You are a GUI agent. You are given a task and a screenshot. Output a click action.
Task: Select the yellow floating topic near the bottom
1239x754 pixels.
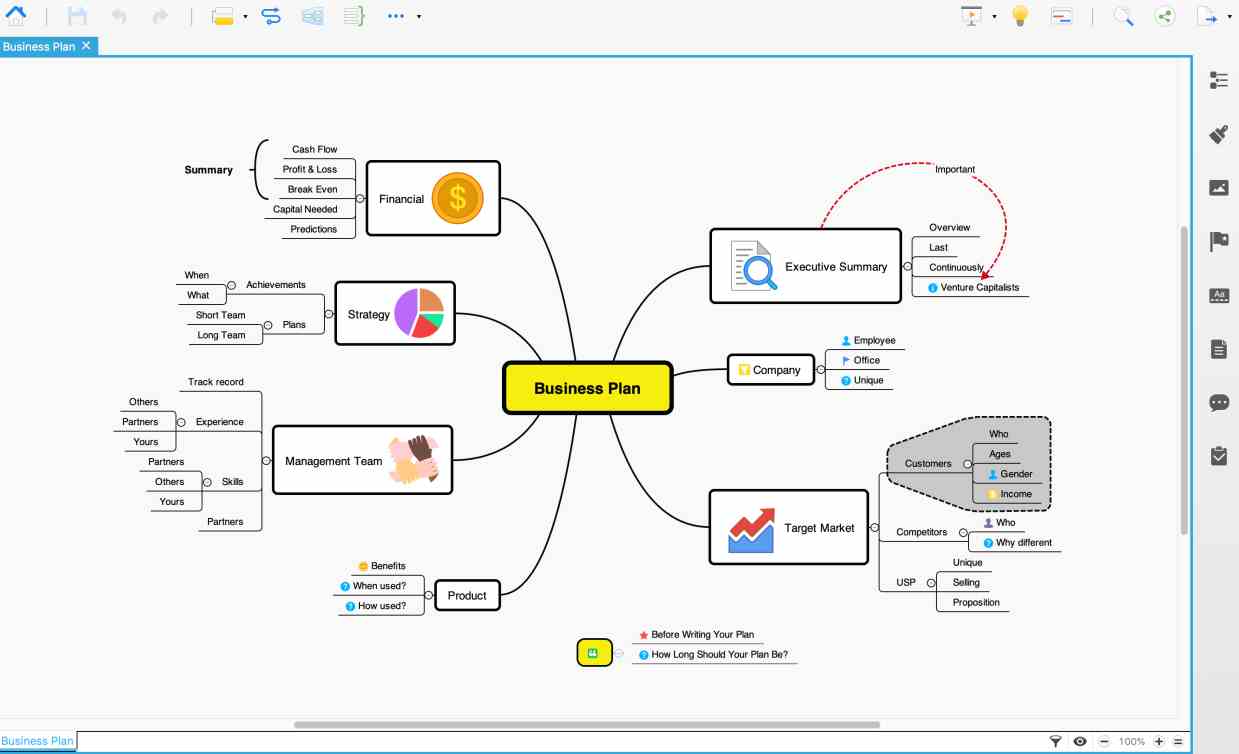pyautogui.click(x=594, y=653)
